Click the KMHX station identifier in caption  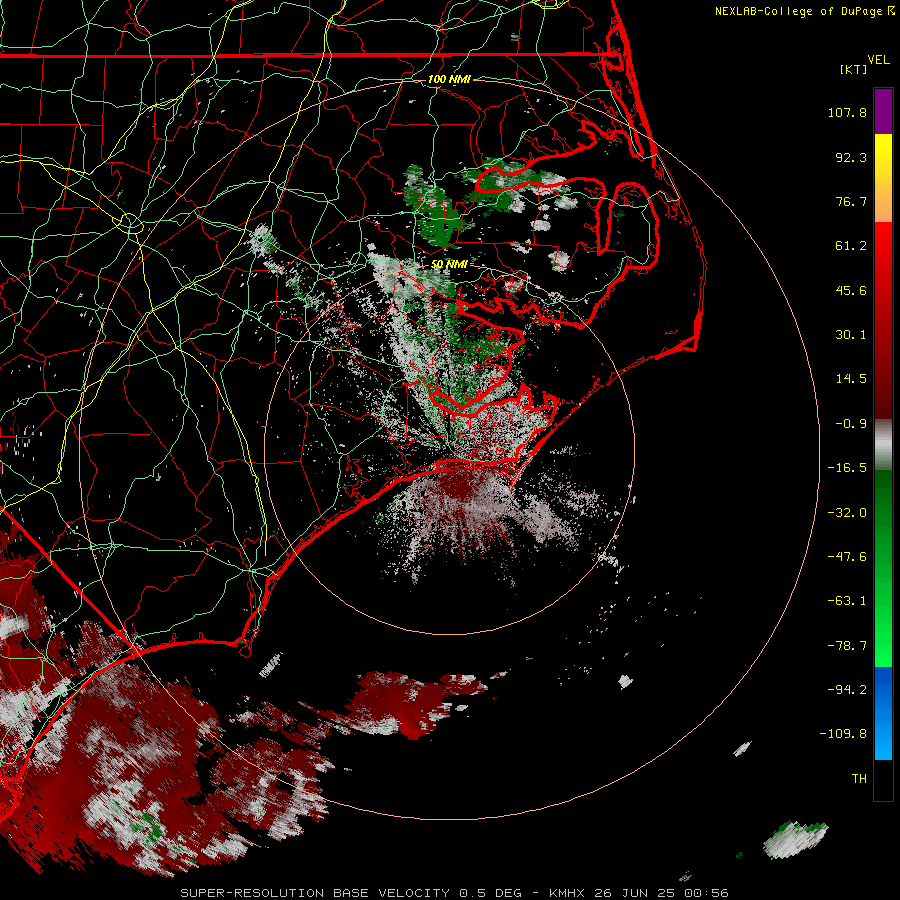[x=567, y=893]
